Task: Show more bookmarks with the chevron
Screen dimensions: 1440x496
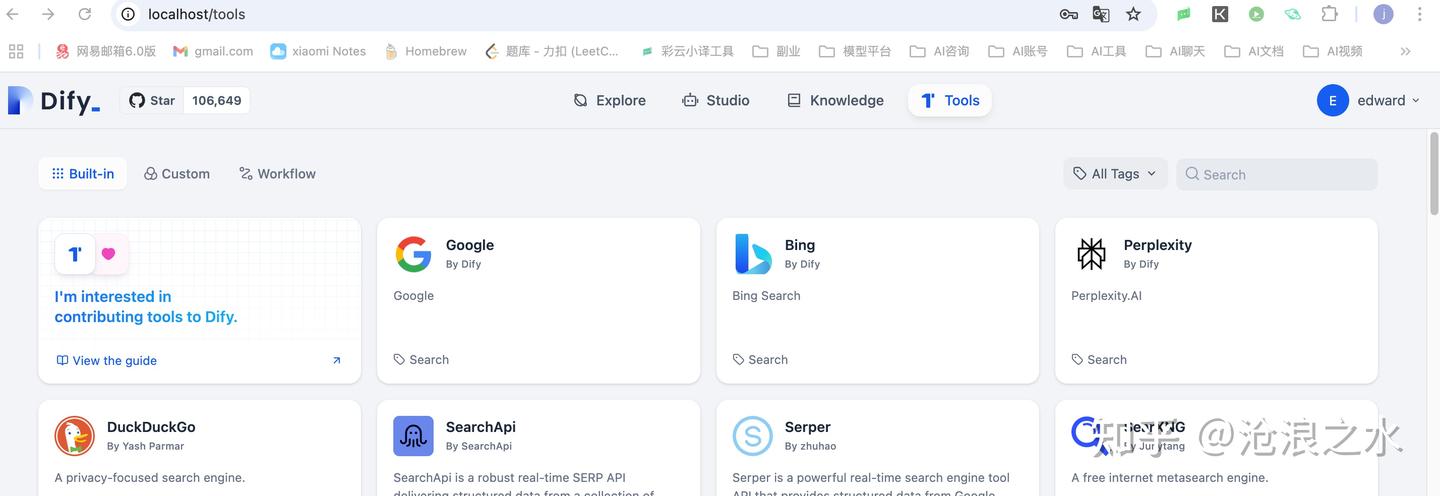Action: 1405,51
